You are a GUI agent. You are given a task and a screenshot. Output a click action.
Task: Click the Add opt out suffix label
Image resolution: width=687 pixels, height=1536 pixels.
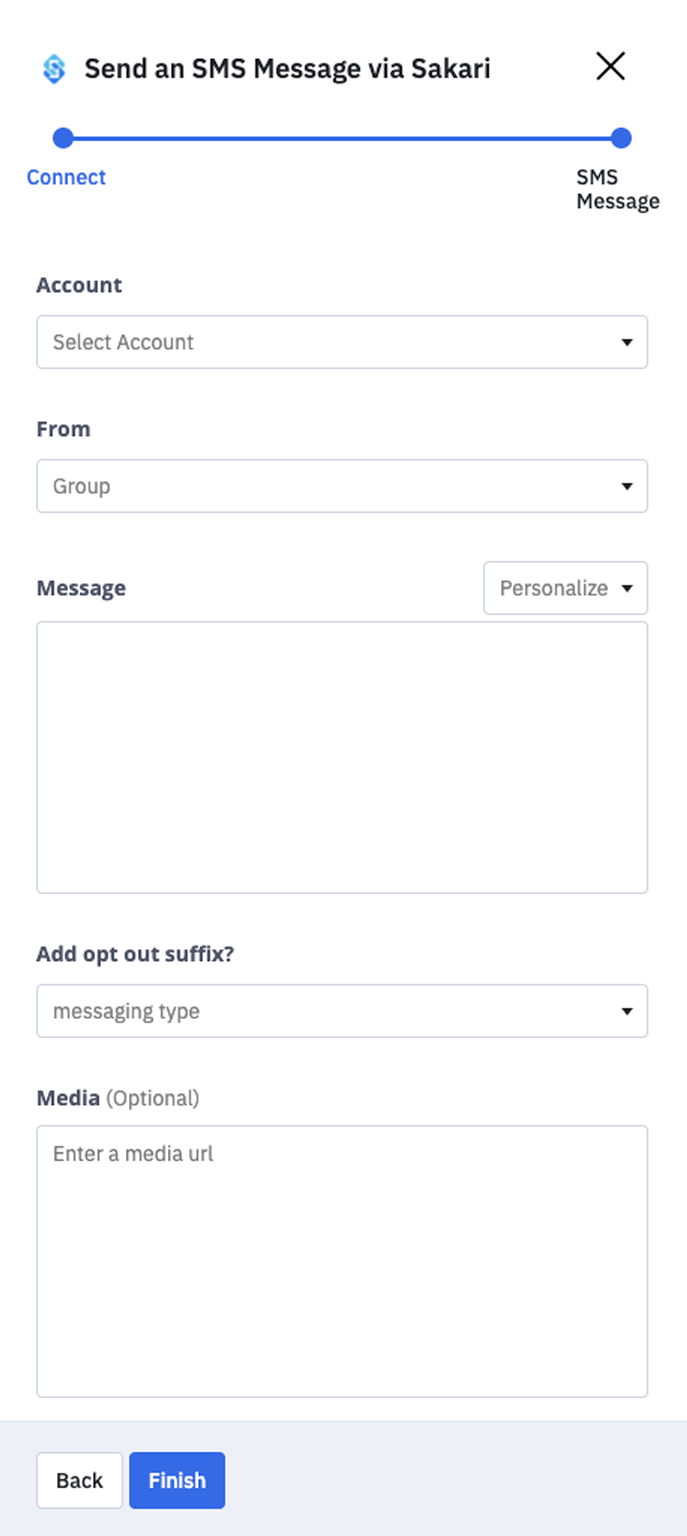click(x=135, y=954)
